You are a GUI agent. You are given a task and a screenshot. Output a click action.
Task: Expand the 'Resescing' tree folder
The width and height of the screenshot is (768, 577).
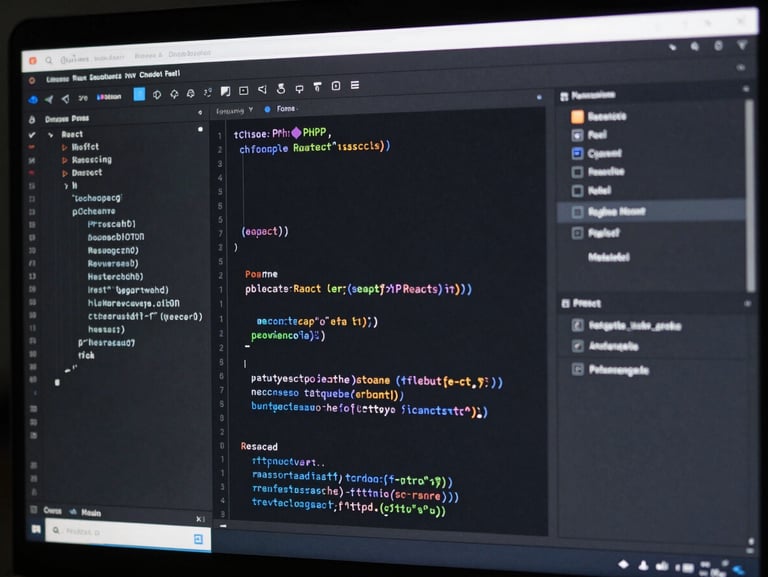tap(64, 160)
